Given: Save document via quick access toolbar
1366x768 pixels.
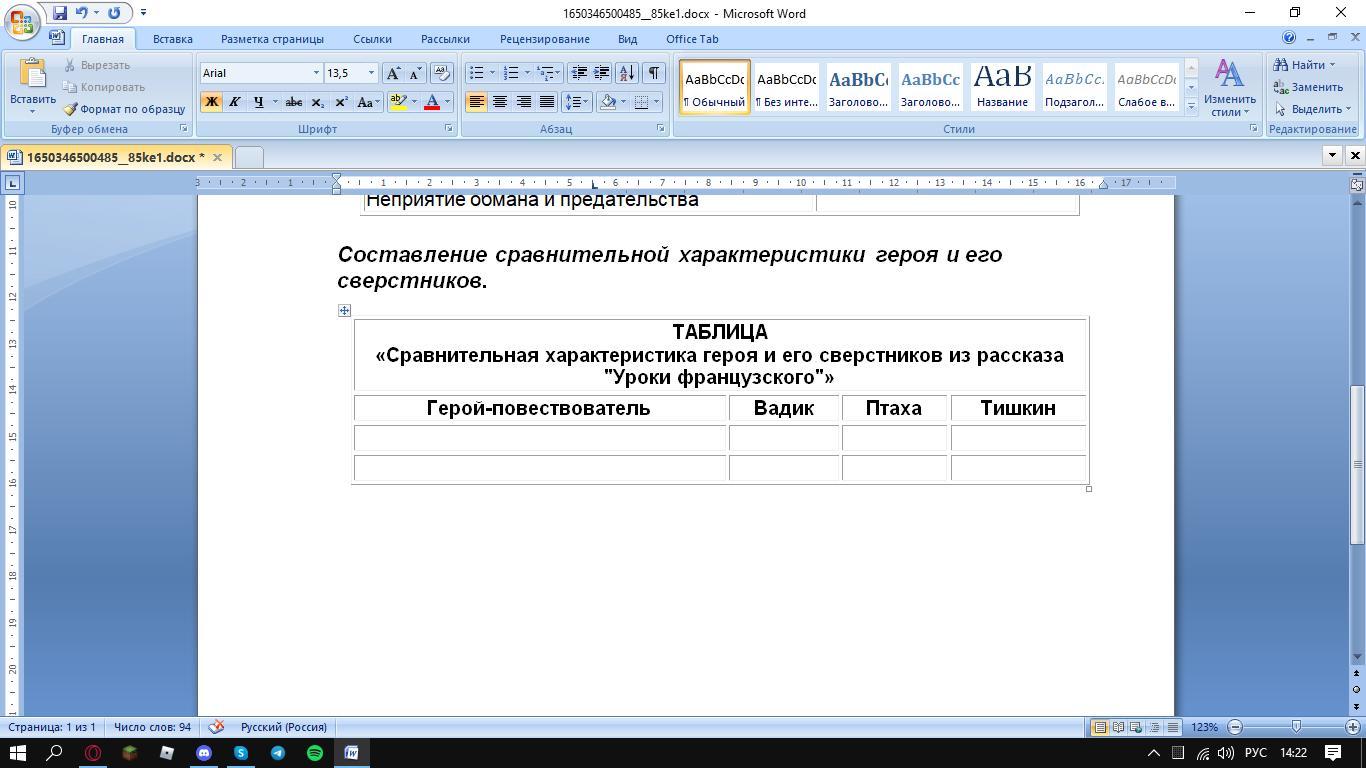Looking at the screenshot, I should [x=60, y=13].
